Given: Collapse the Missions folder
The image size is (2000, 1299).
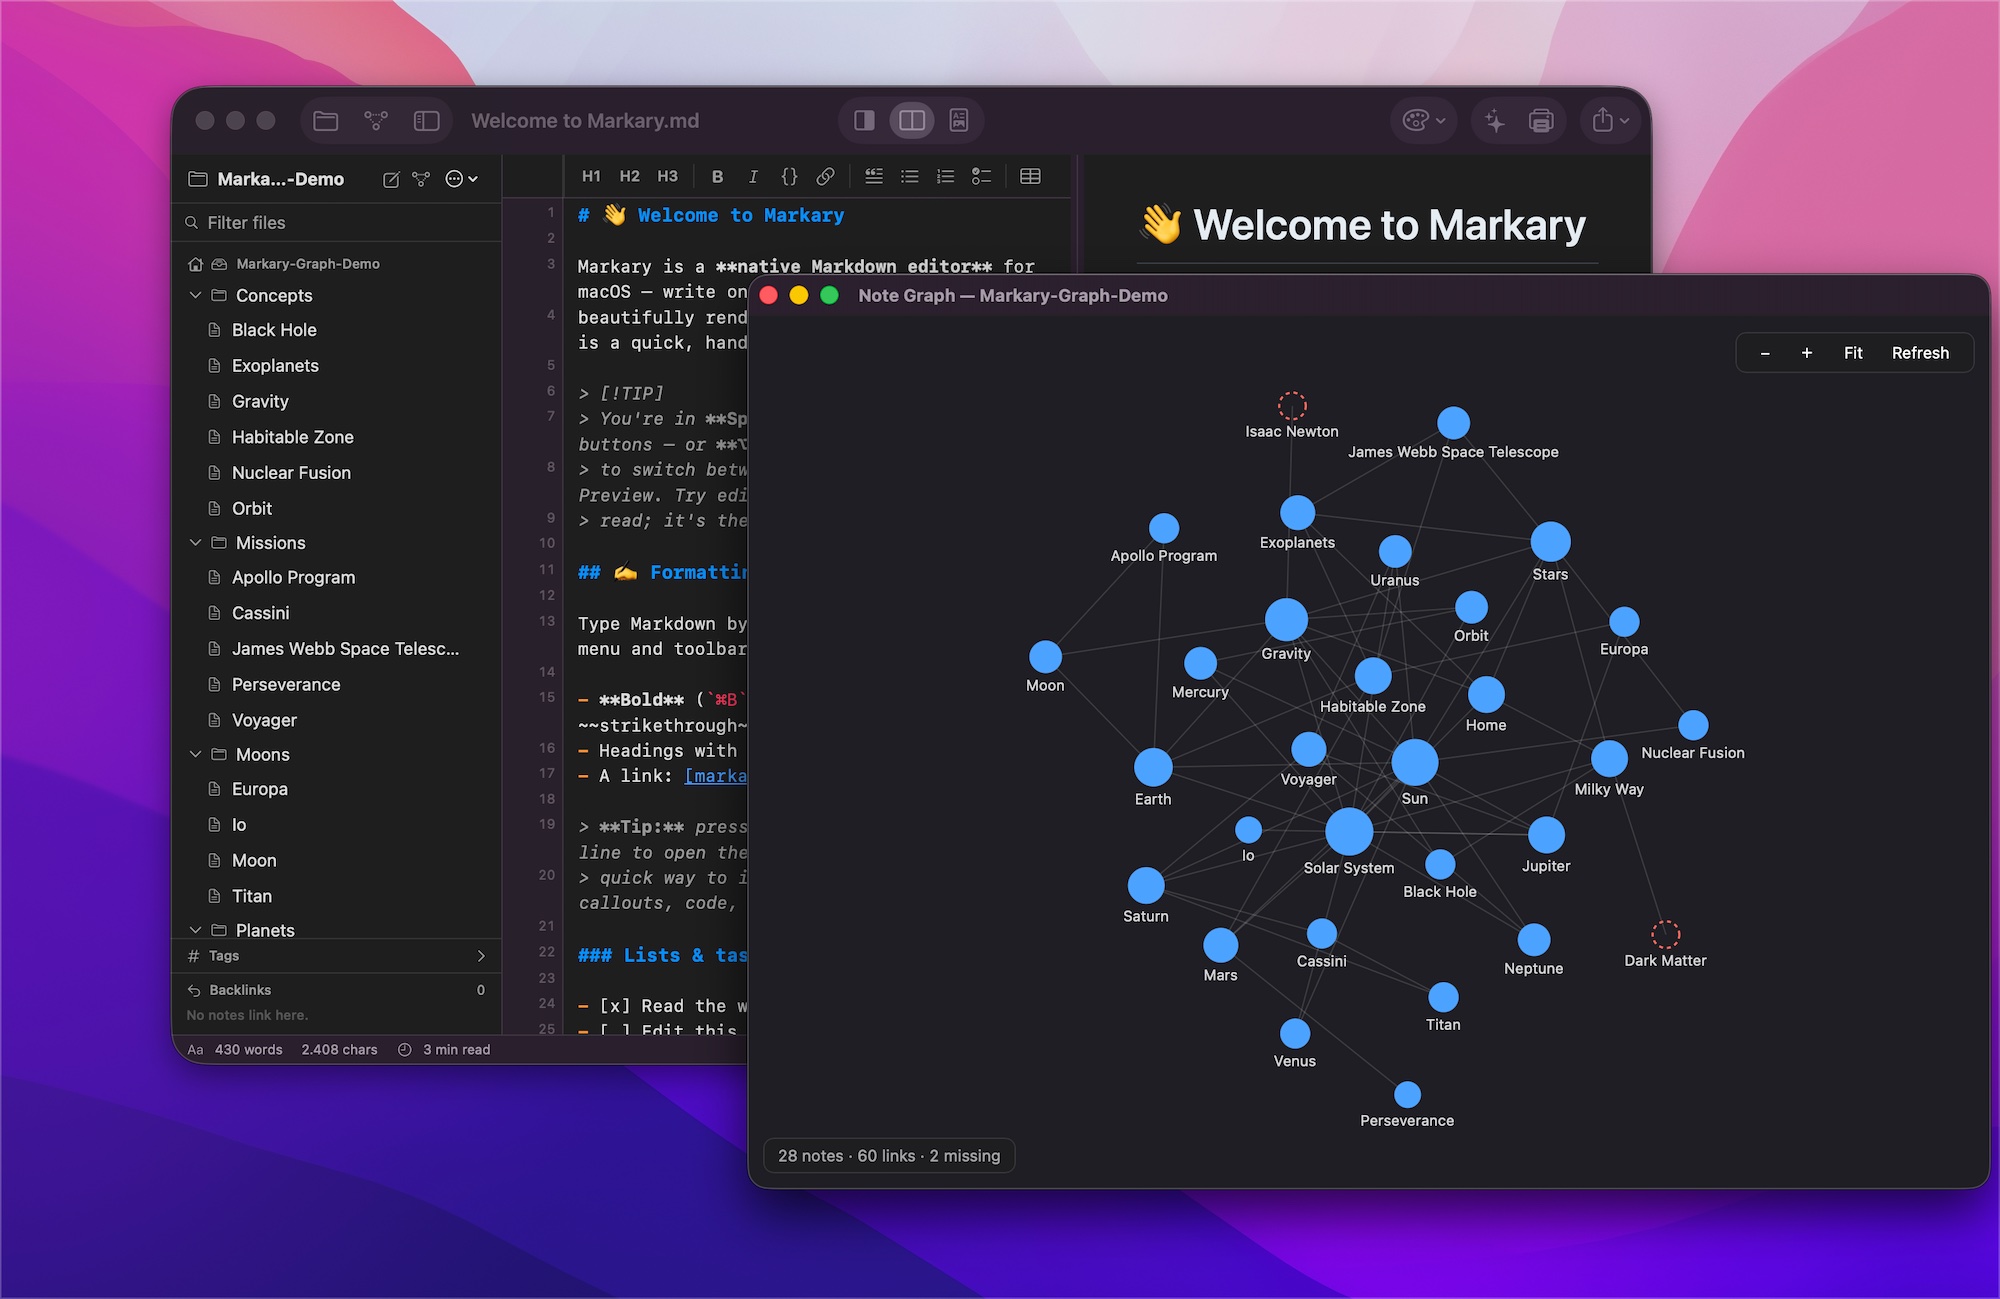Looking at the screenshot, I should coord(195,542).
